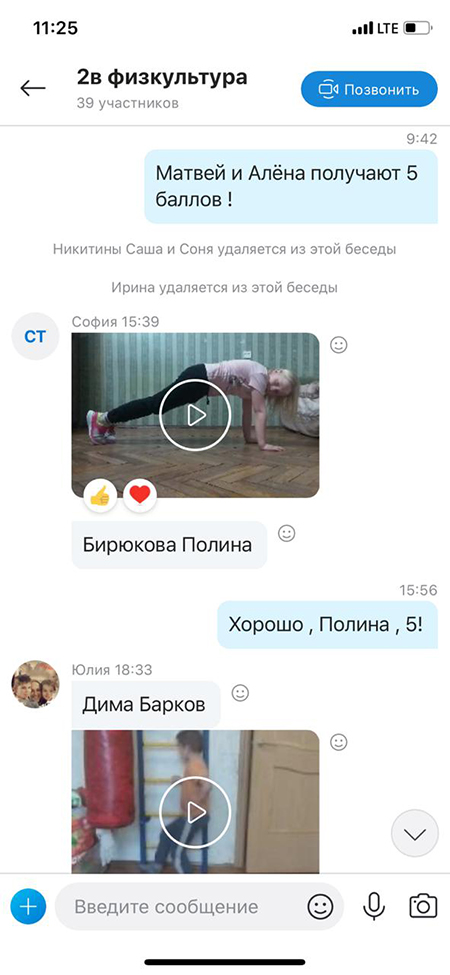Tap the back arrow in the header

(x=33, y=88)
